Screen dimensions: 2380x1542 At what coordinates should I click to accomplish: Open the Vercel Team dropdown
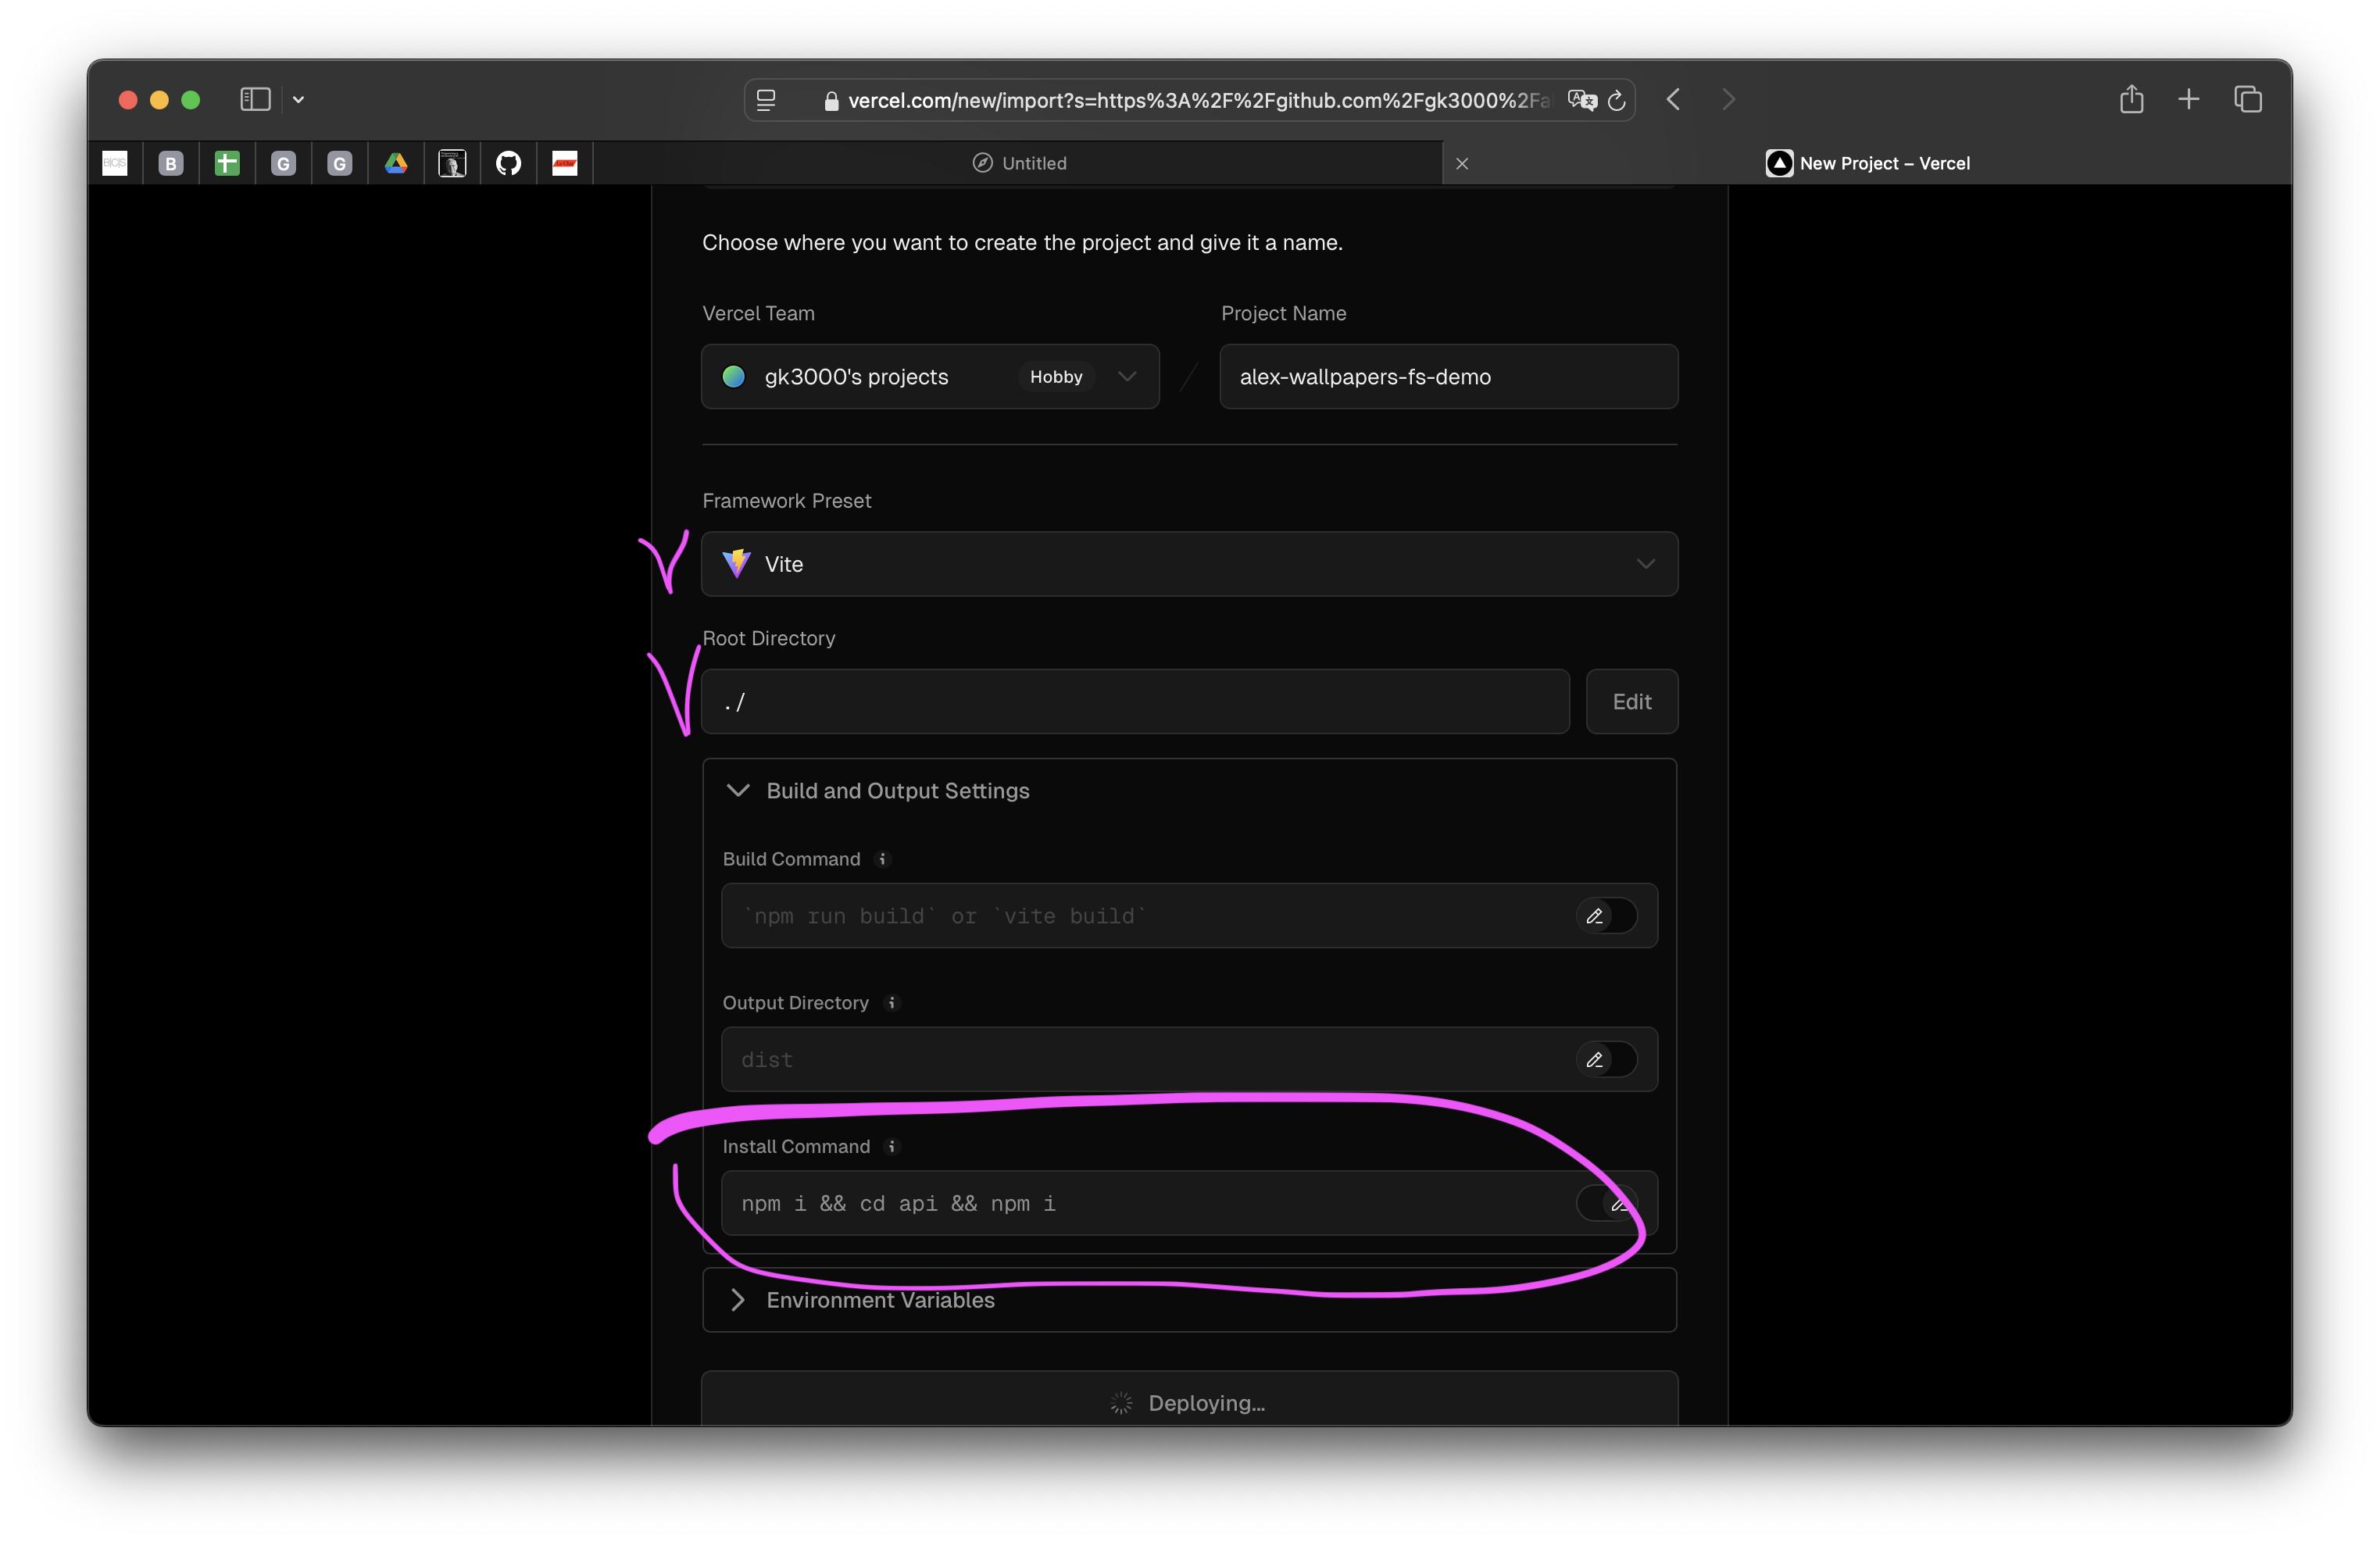tap(930, 376)
